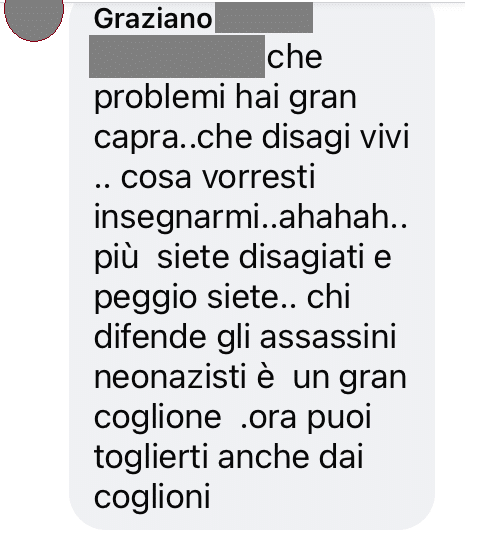Open the profile link named Graziano
The height and width of the screenshot is (536, 485).
pos(153,19)
